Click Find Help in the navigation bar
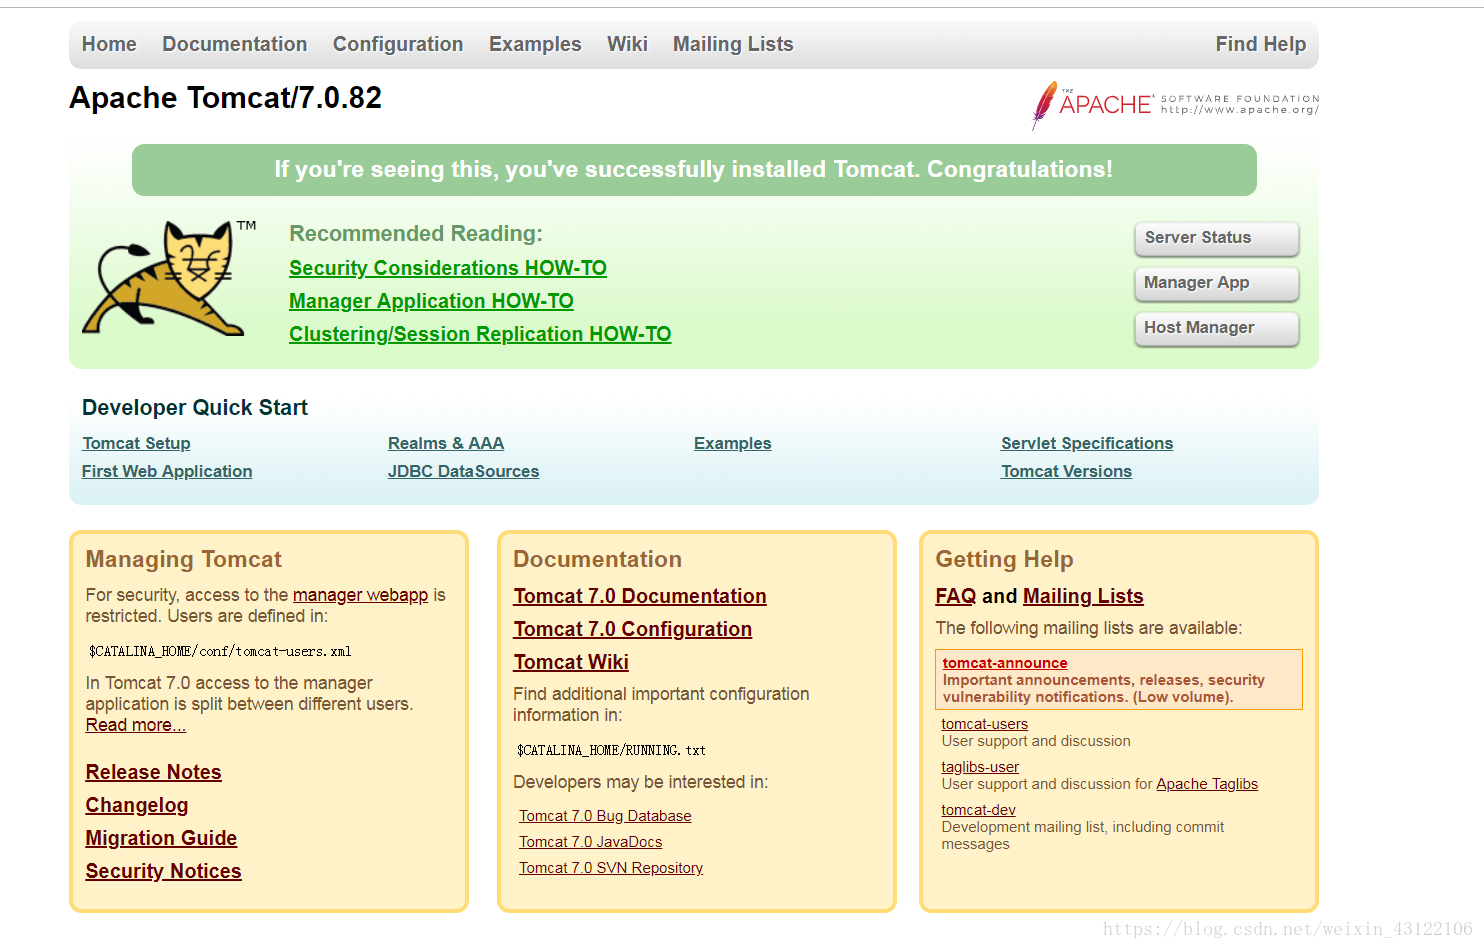Image resolution: width=1484 pixels, height=949 pixels. 1261,44
